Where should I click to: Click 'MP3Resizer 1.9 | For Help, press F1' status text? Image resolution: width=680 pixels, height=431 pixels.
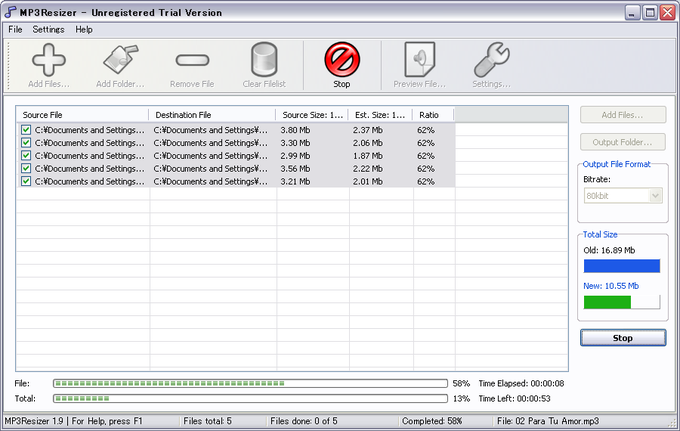[x=73, y=421]
